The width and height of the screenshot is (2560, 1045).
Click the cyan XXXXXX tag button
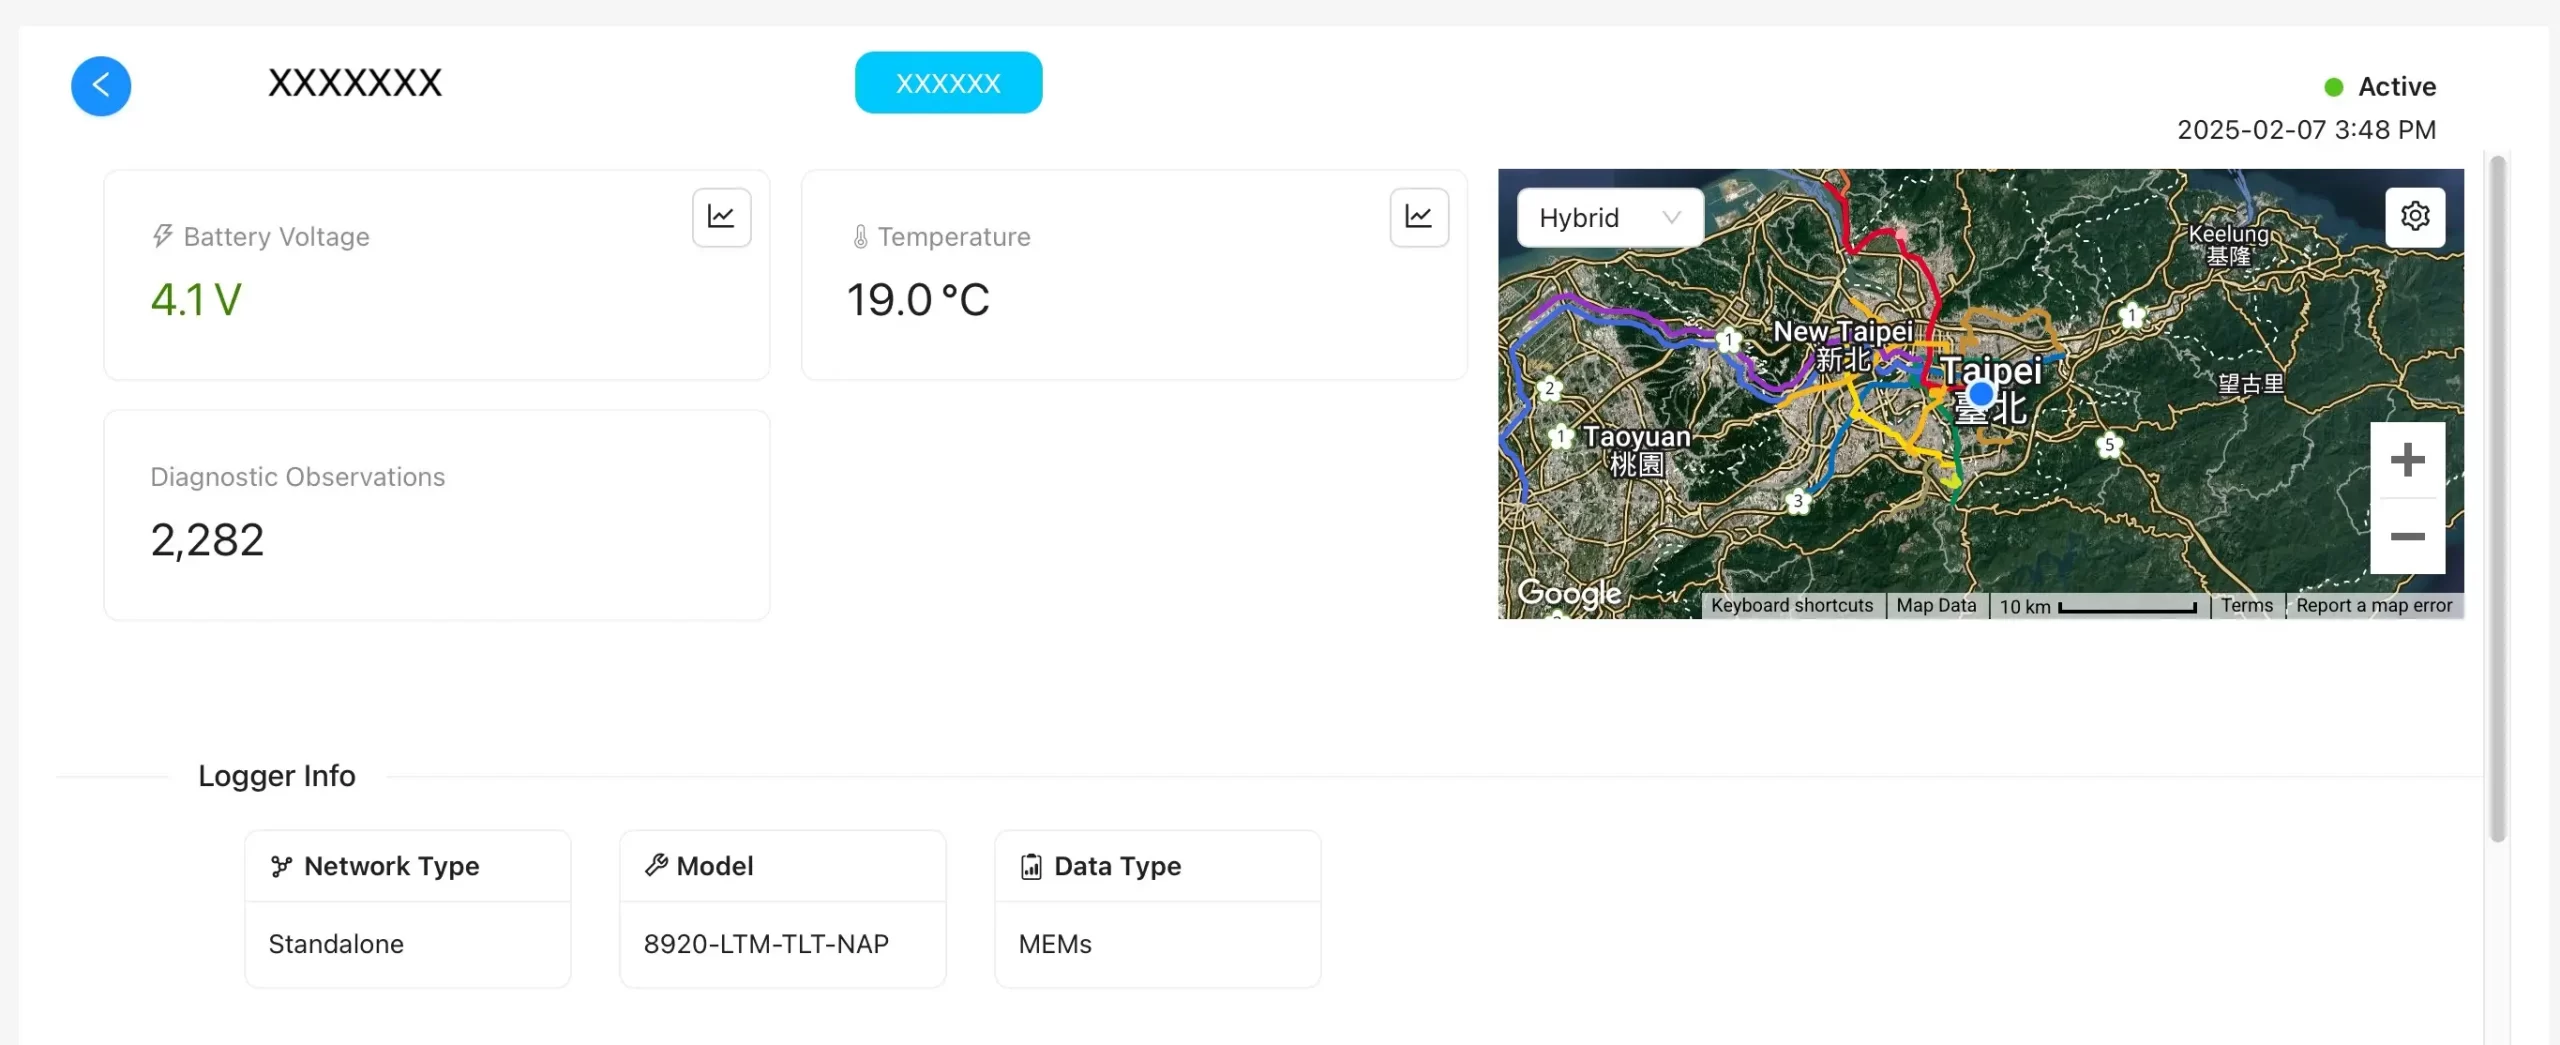tap(948, 83)
